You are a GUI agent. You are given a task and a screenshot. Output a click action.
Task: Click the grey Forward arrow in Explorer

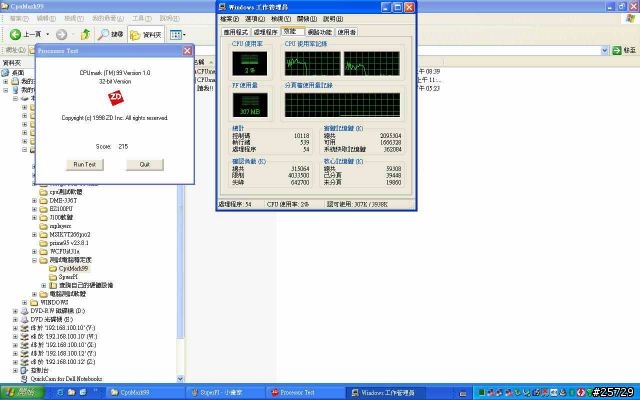coord(61,35)
